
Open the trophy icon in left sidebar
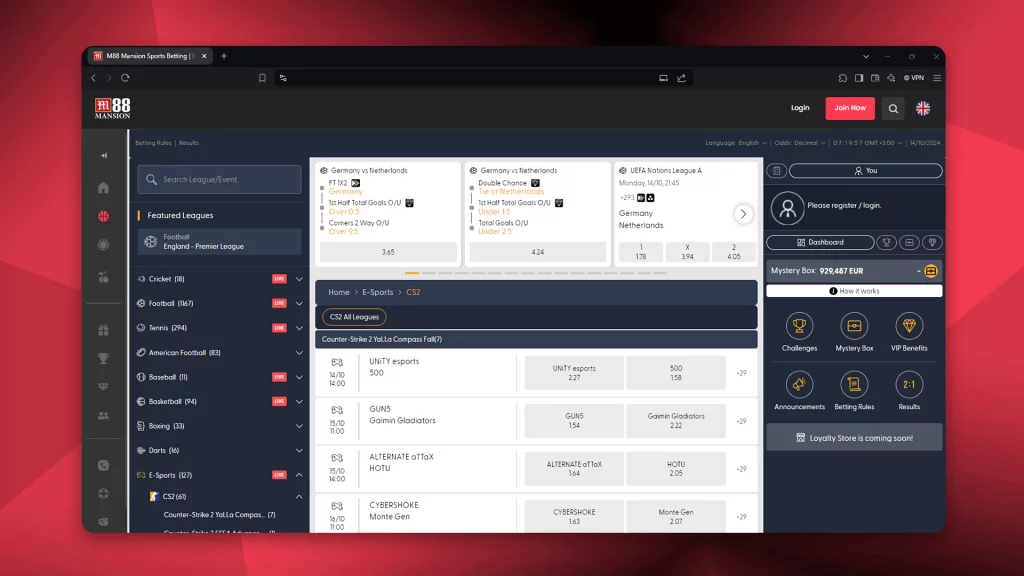[x=103, y=359]
